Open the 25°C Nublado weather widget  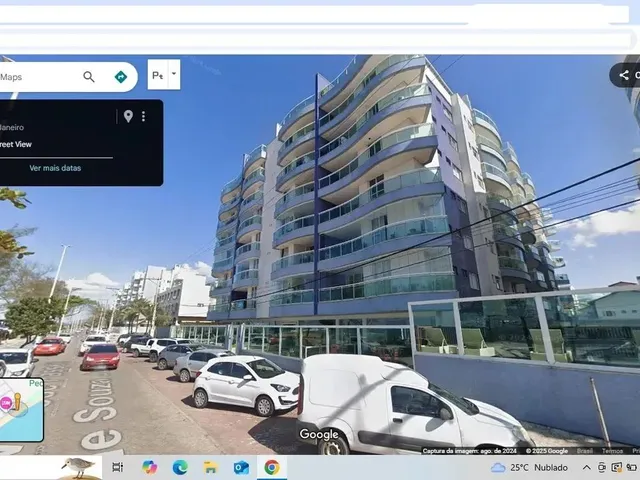click(x=529, y=467)
